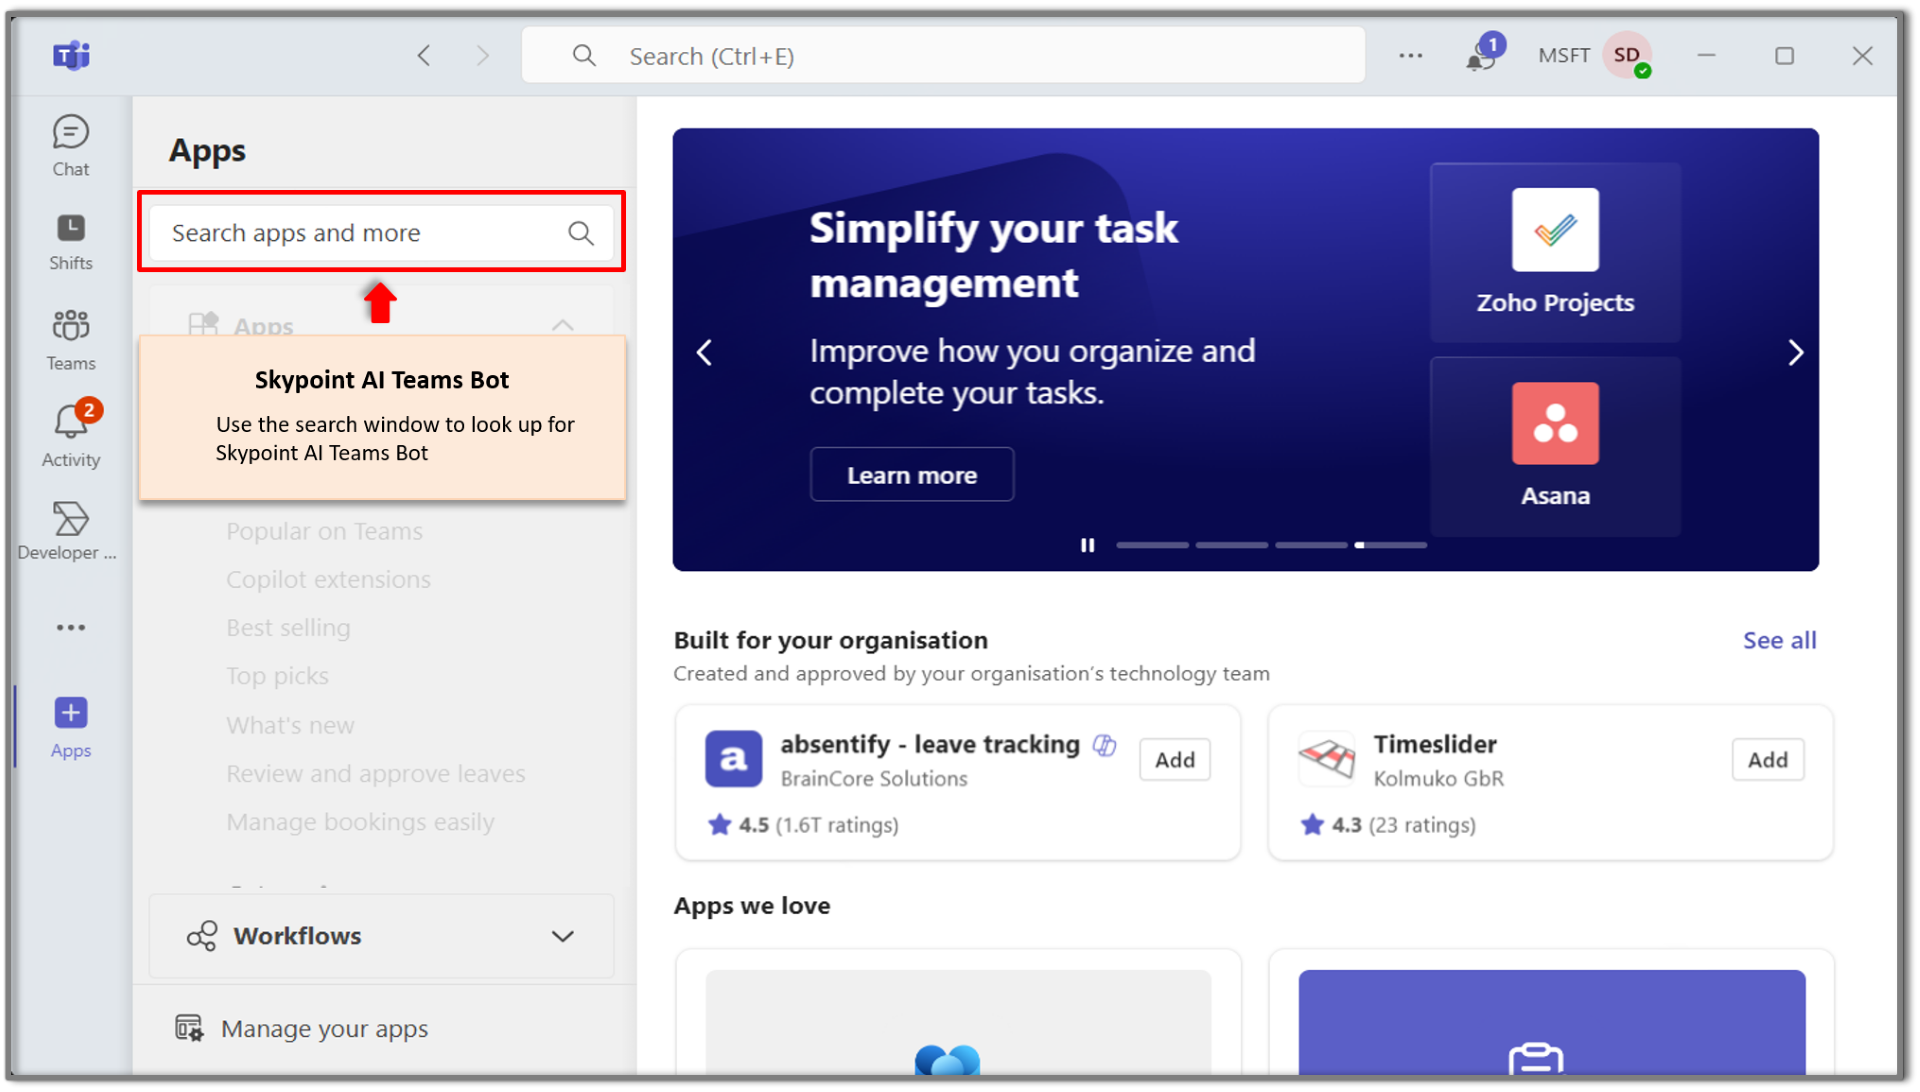1920x1092 pixels.
Task: Open the Asana tile
Action: click(1555, 446)
